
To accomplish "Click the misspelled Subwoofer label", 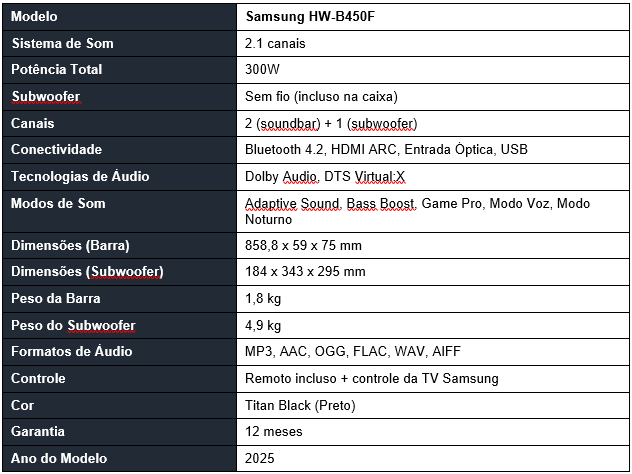I will pyautogui.click(x=46, y=97).
